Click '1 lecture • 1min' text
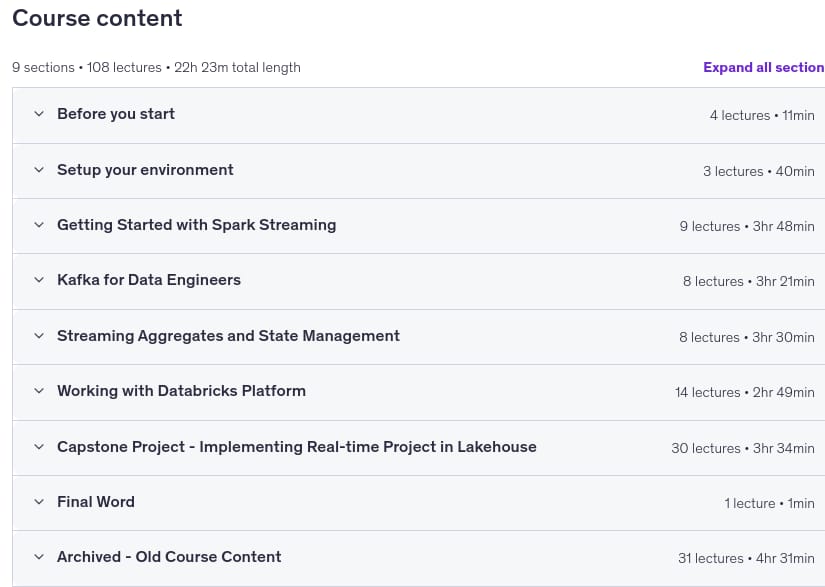This screenshot has width=825, height=587. point(769,503)
